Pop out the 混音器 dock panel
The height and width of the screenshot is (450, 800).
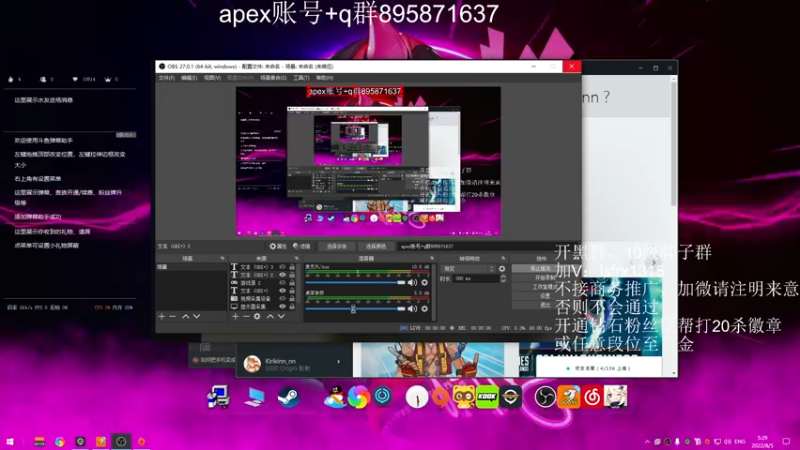click(432, 258)
